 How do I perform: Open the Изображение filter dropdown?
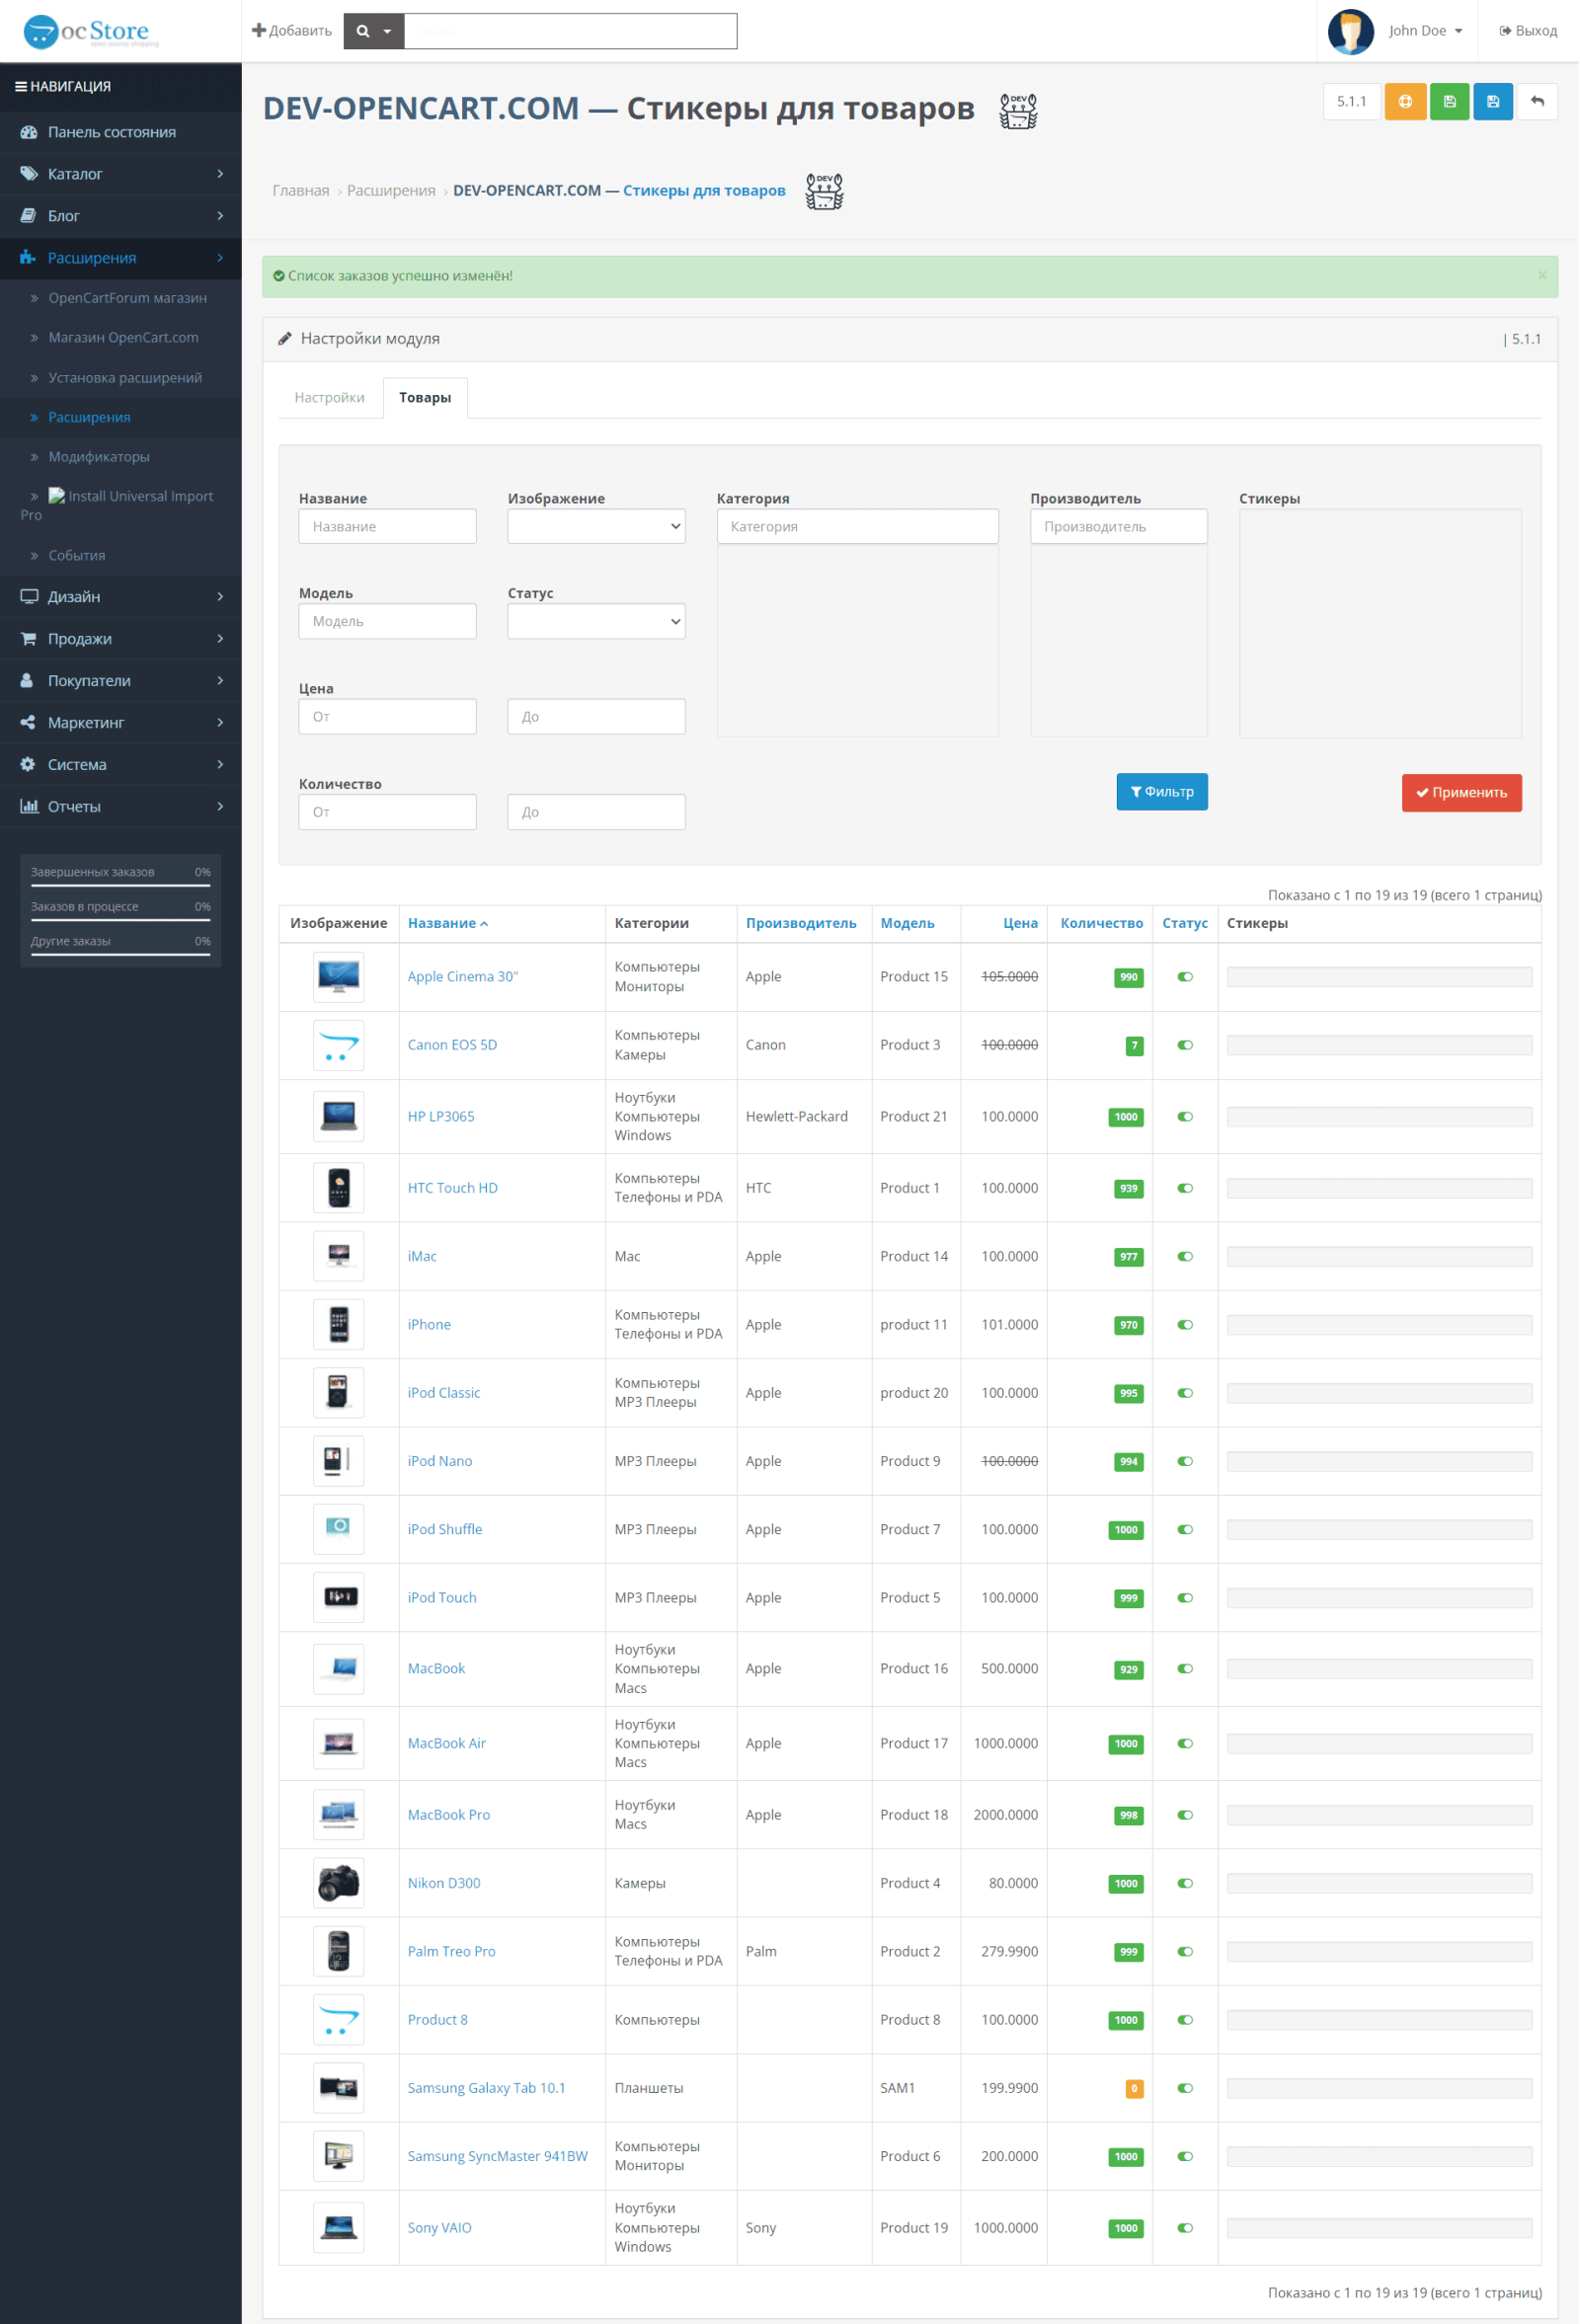(596, 527)
